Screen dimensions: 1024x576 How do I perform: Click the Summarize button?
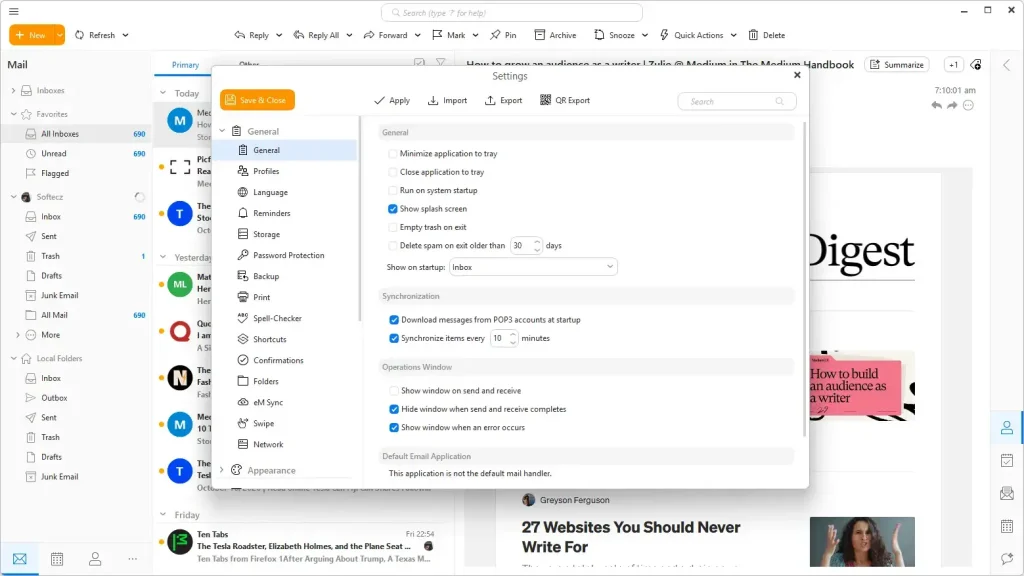(897, 65)
